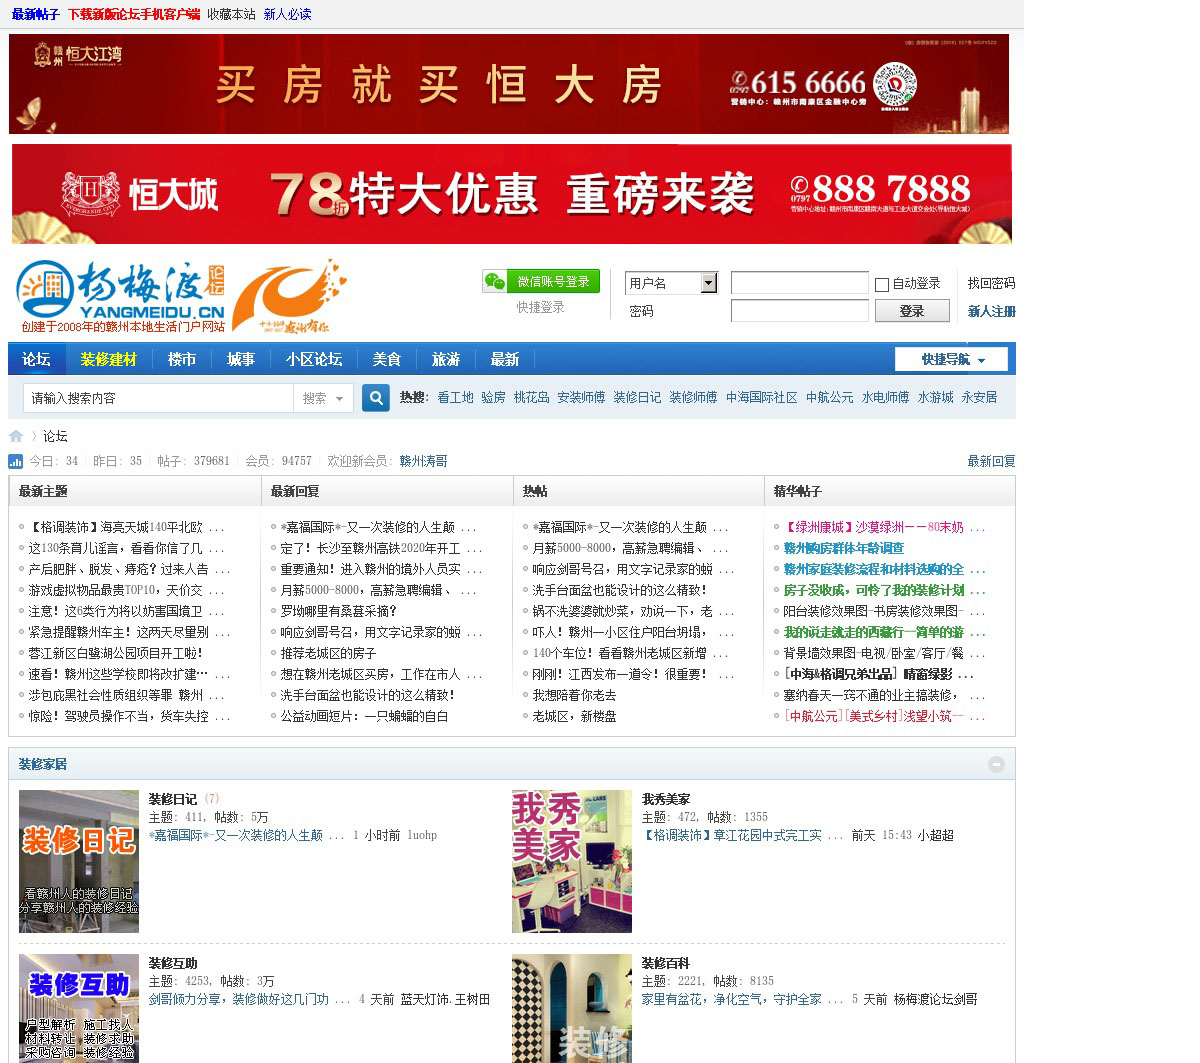
Task: Open the 用户名 login type dropdown
Action: [672, 283]
